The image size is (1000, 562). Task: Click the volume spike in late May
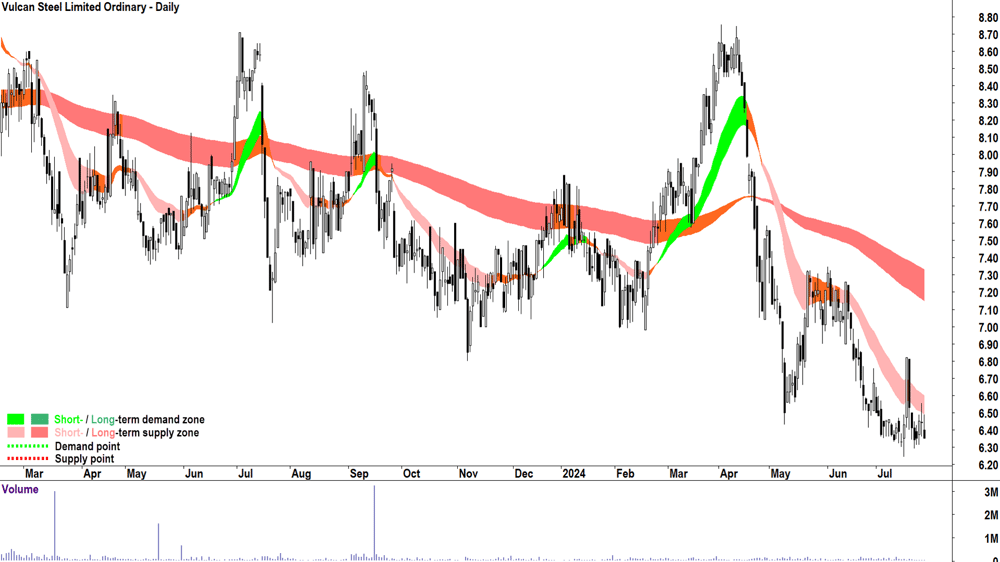158,542
